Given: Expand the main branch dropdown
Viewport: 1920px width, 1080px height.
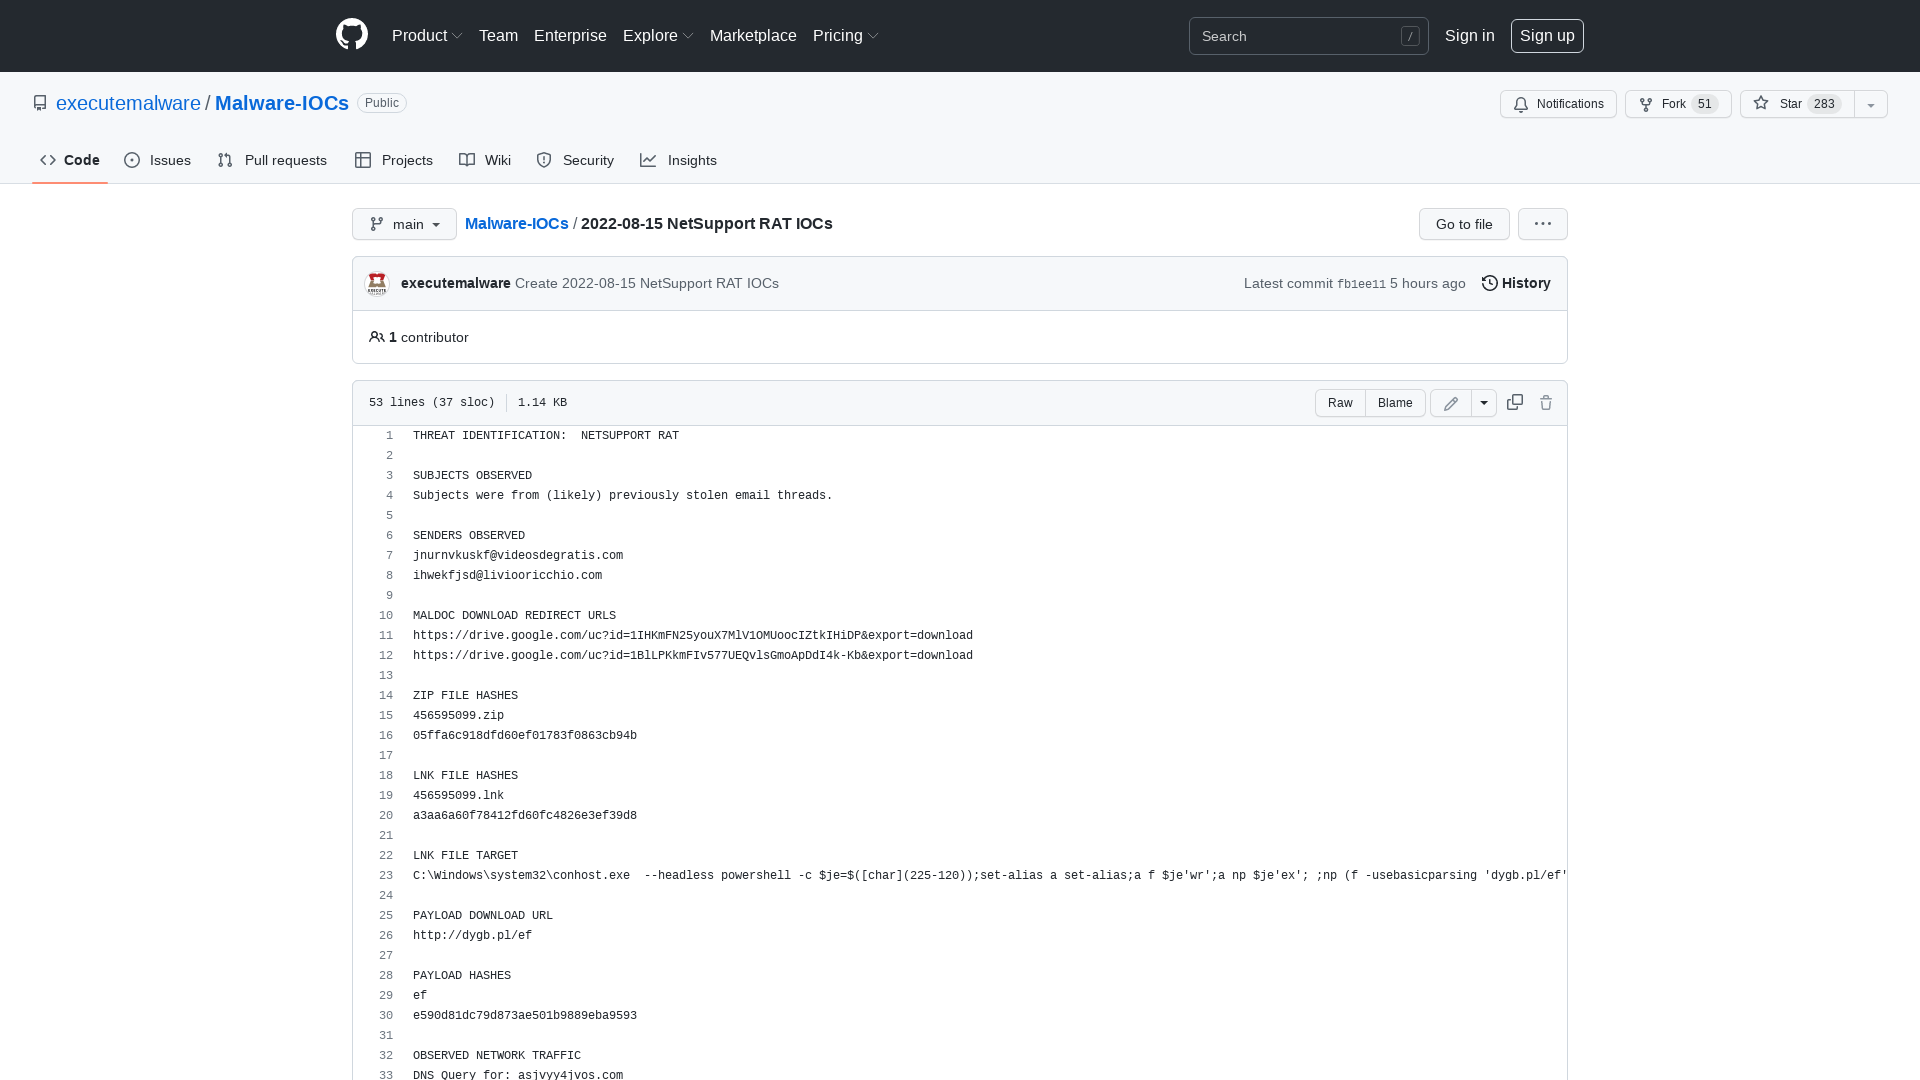Looking at the screenshot, I should [x=404, y=224].
